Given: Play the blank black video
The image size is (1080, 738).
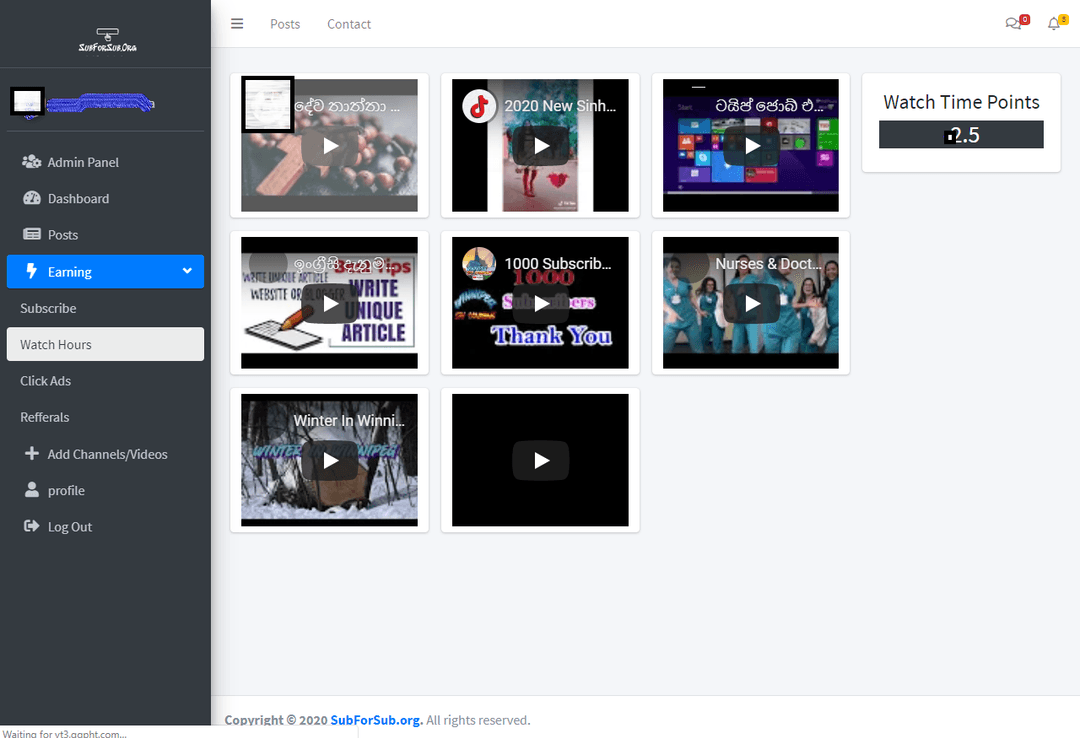Looking at the screenshot, I should [541, 460].
